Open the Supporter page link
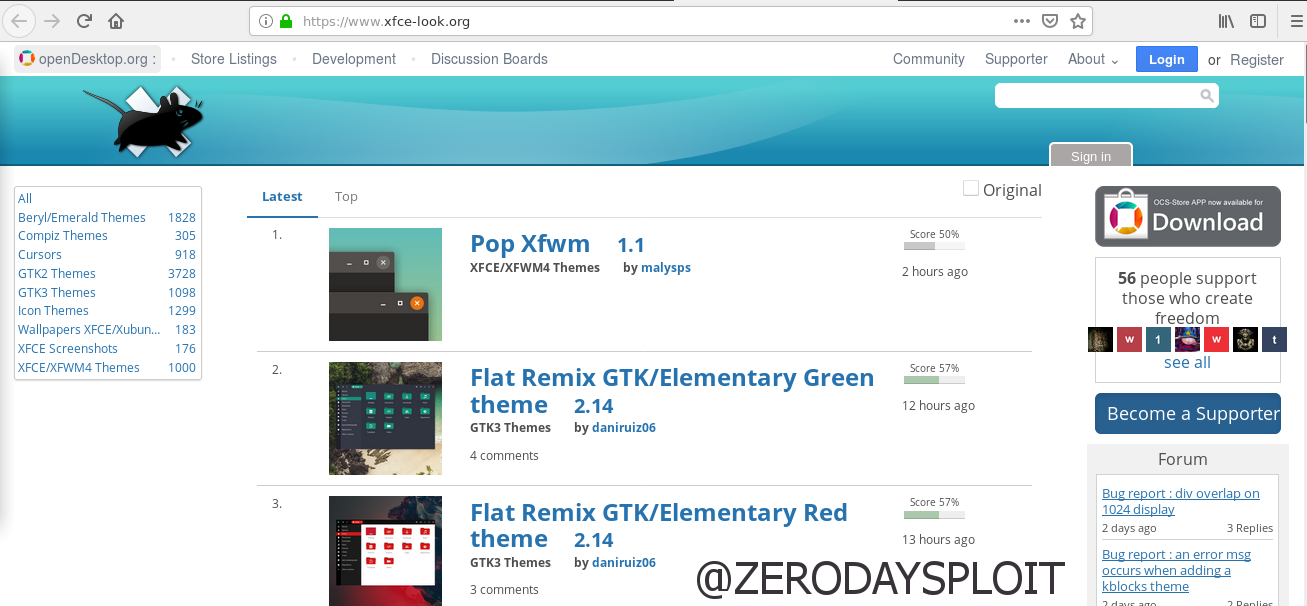This screenshot has width=1307, height=606. 1016,59
